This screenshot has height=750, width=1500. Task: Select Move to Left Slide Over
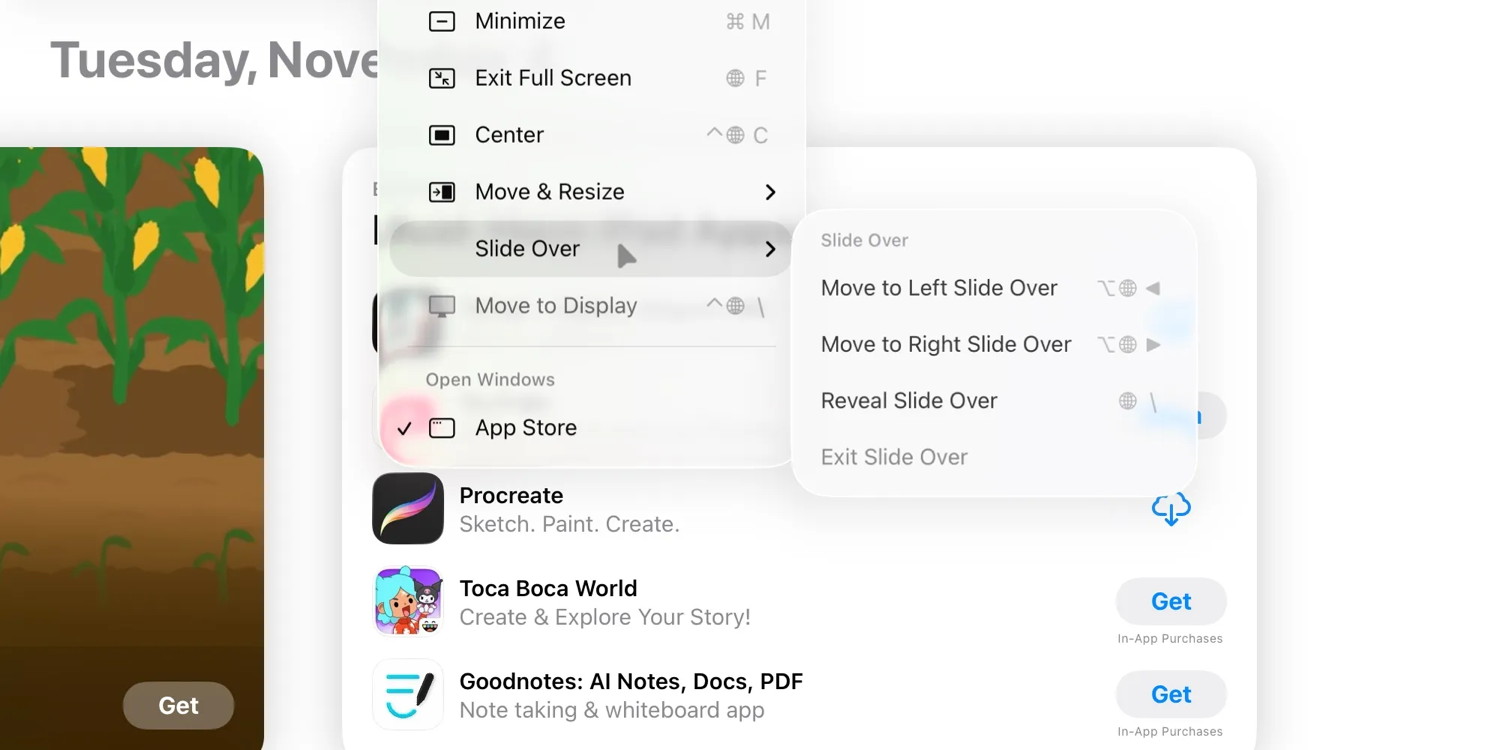coord(938,287)
